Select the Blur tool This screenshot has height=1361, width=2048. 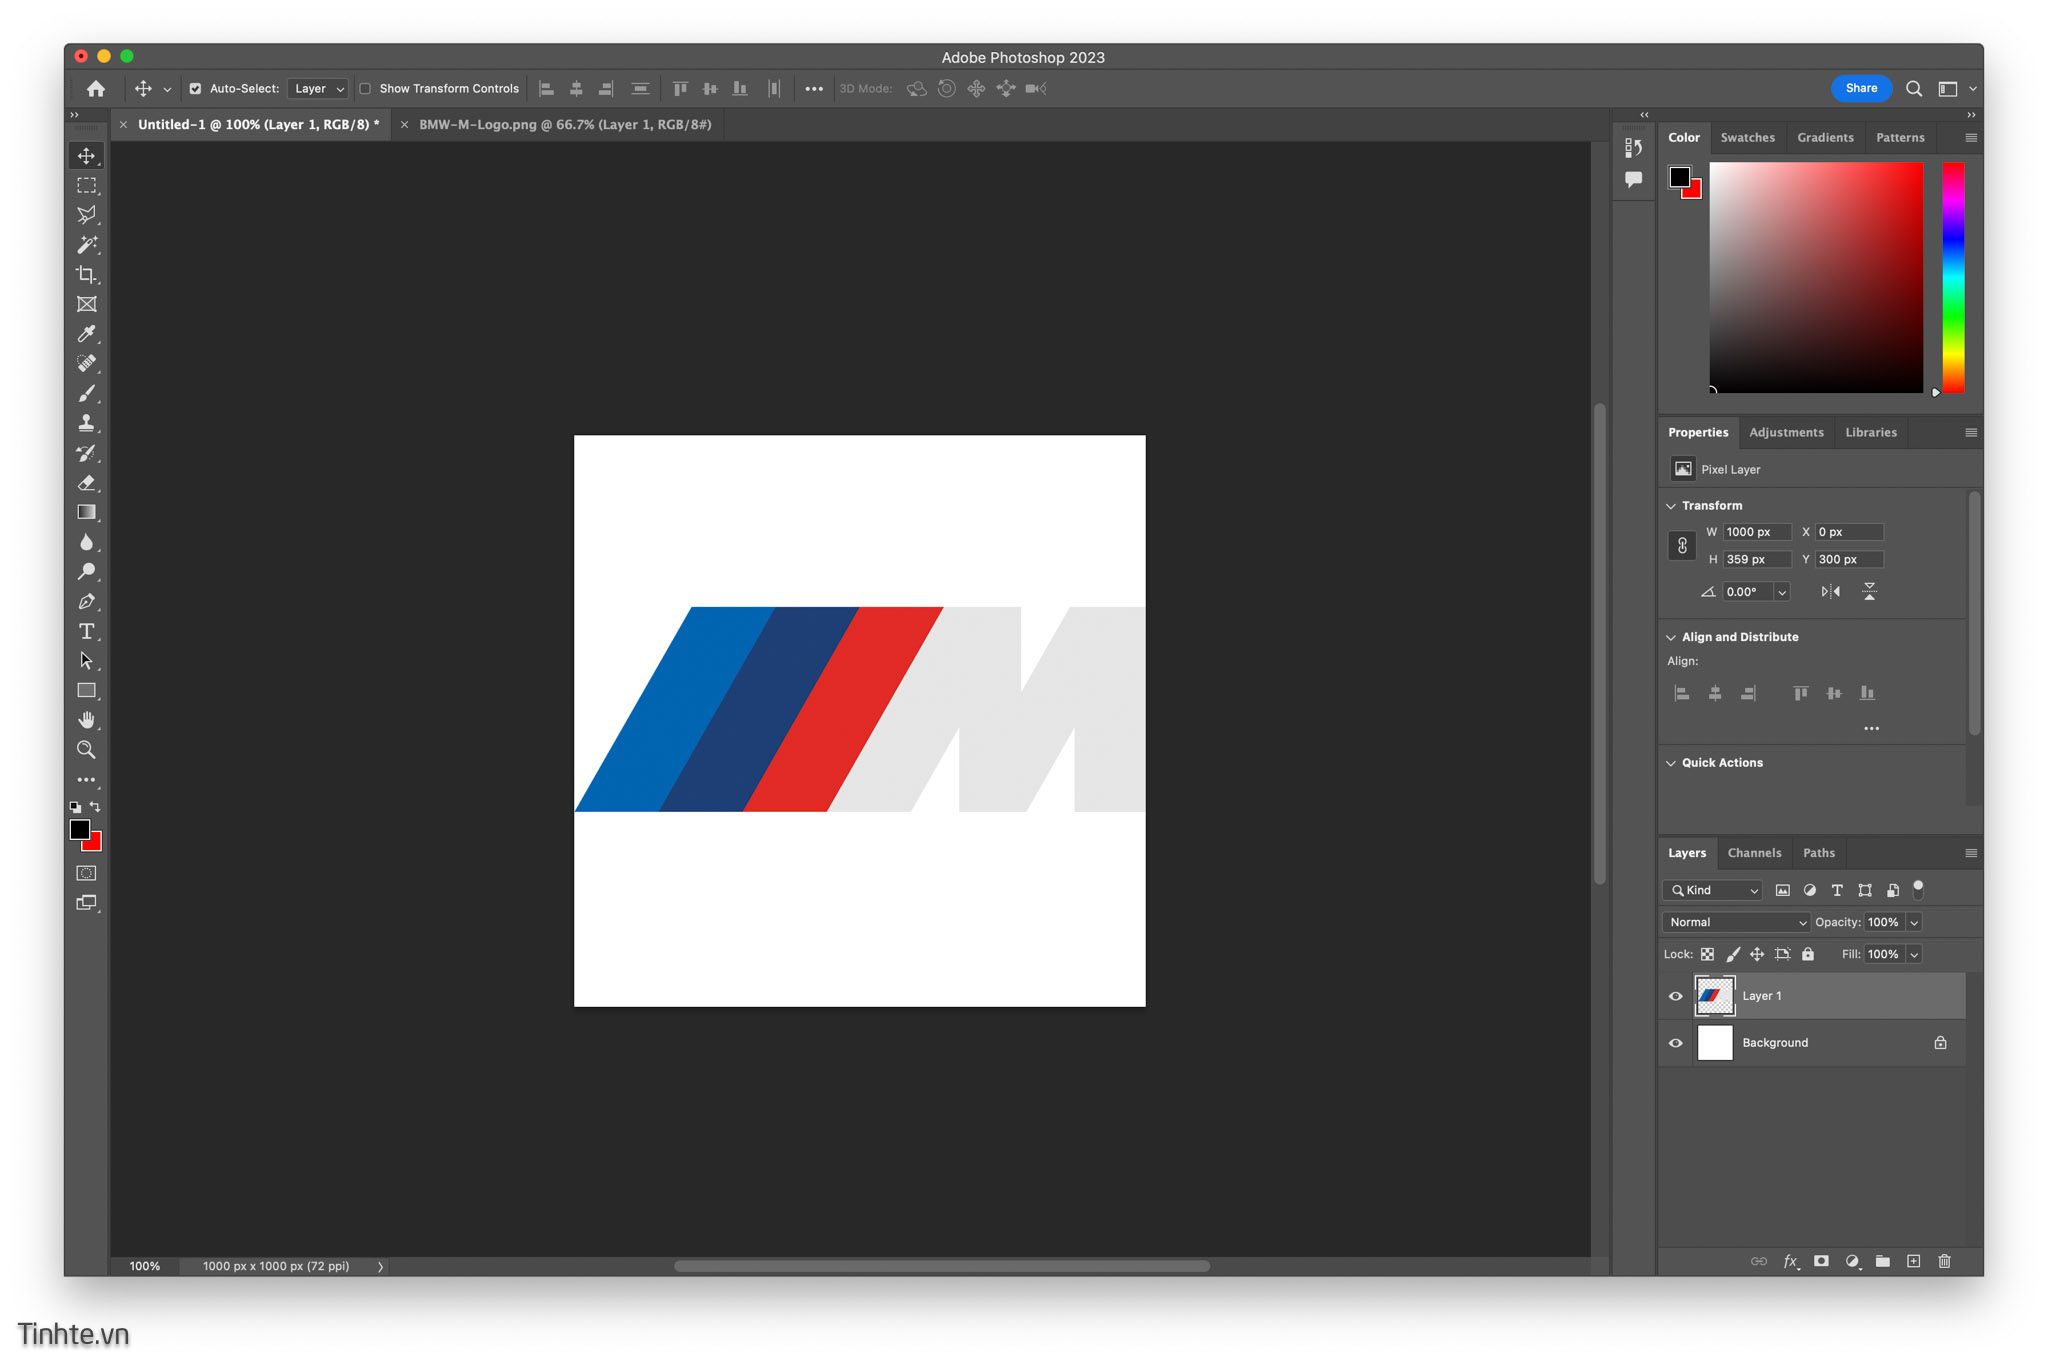click(x=87, y=542)
